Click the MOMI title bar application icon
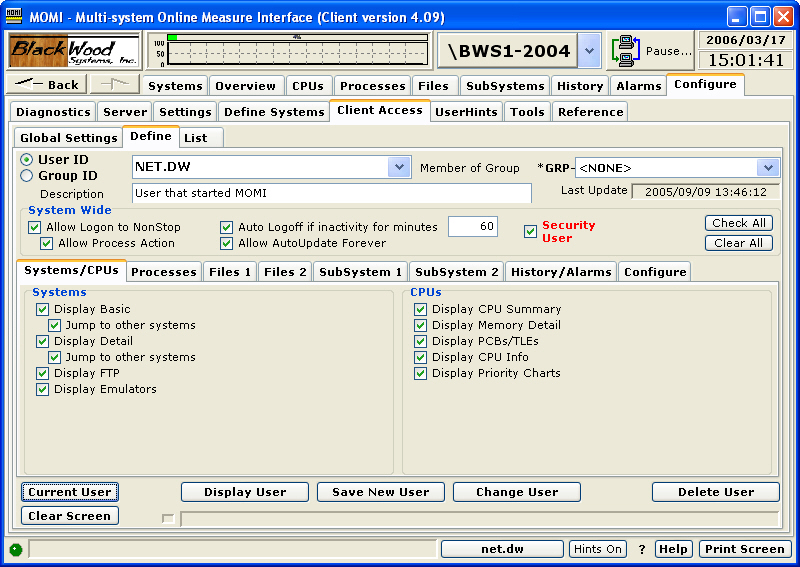 click(14, 15)
